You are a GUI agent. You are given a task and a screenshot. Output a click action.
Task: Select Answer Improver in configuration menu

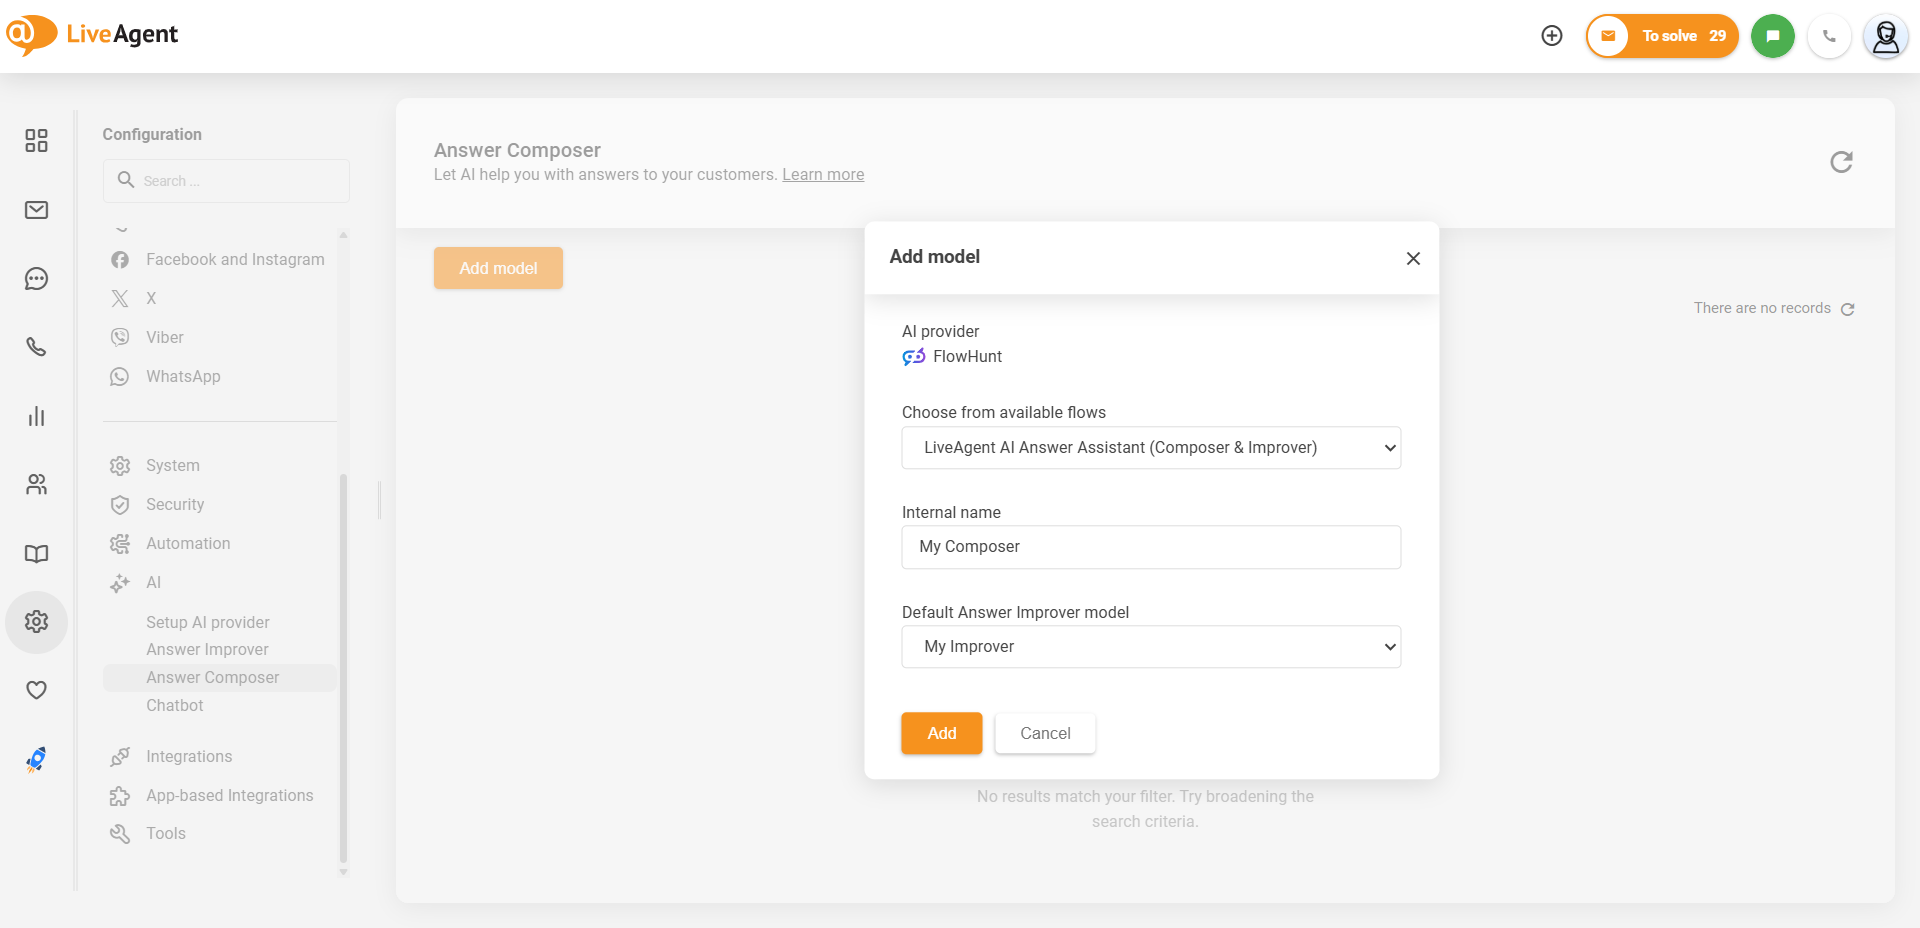(x=207, y=650)
